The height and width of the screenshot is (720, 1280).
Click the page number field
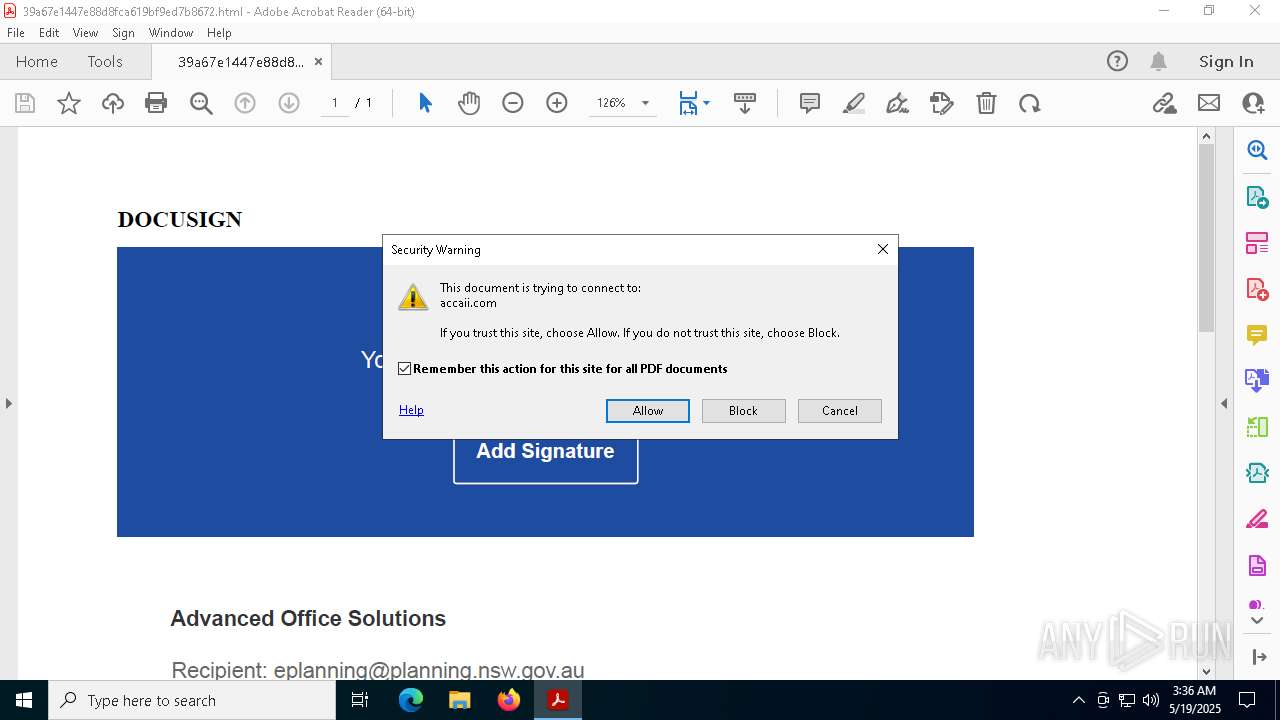[335, 103]
